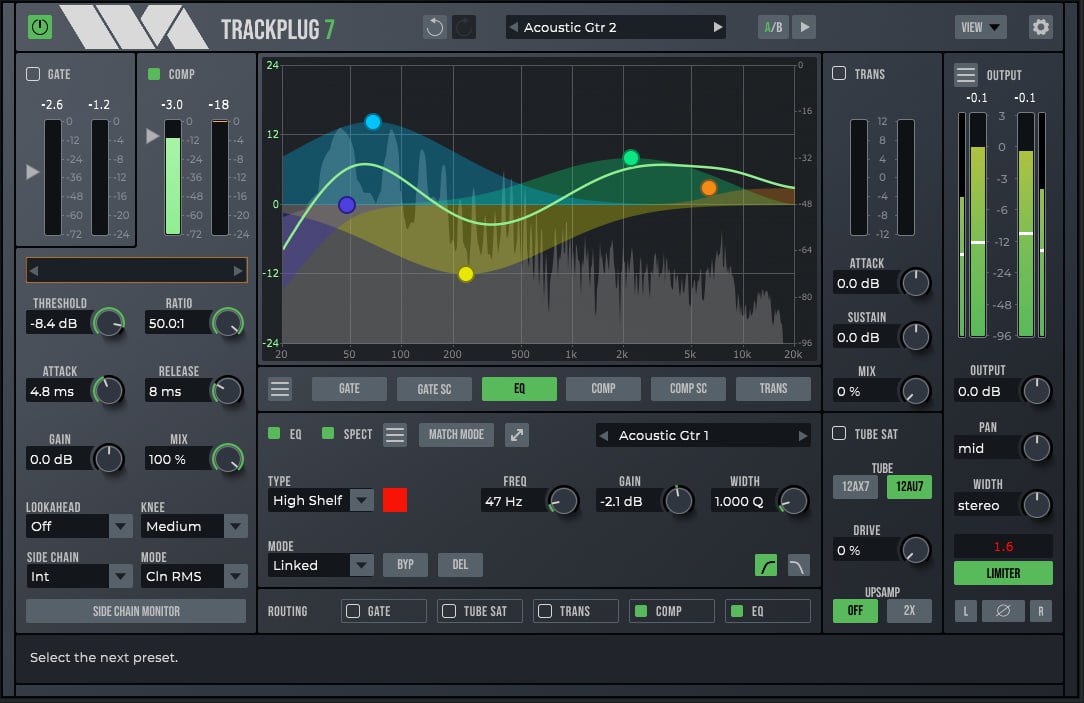
Task: Click the A/B compare button
Action: [x=773, y=27]
